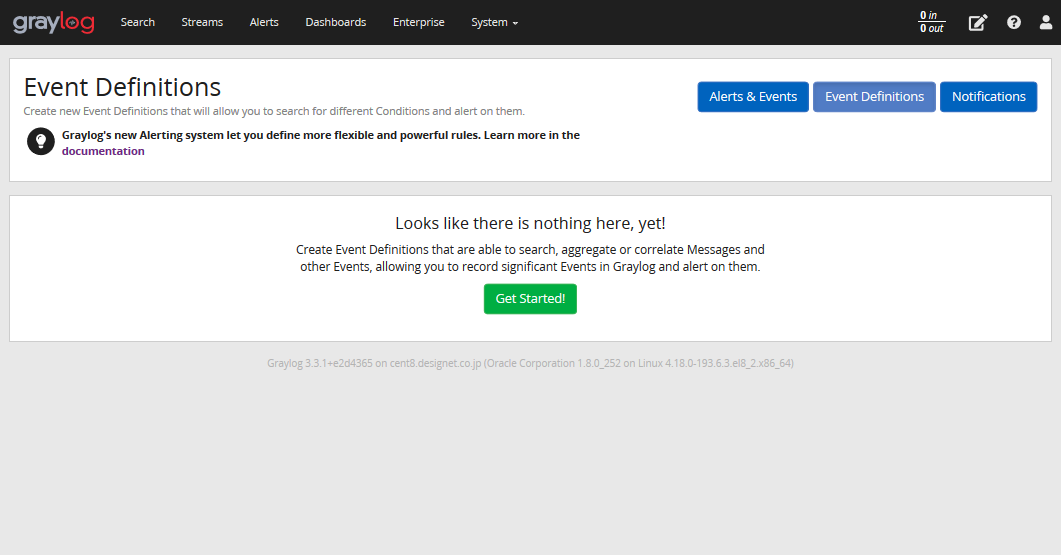Click the lightbulb hint icon
Image resolution: width=1061 pixels, height=555 pixels.
pos(41,141)
